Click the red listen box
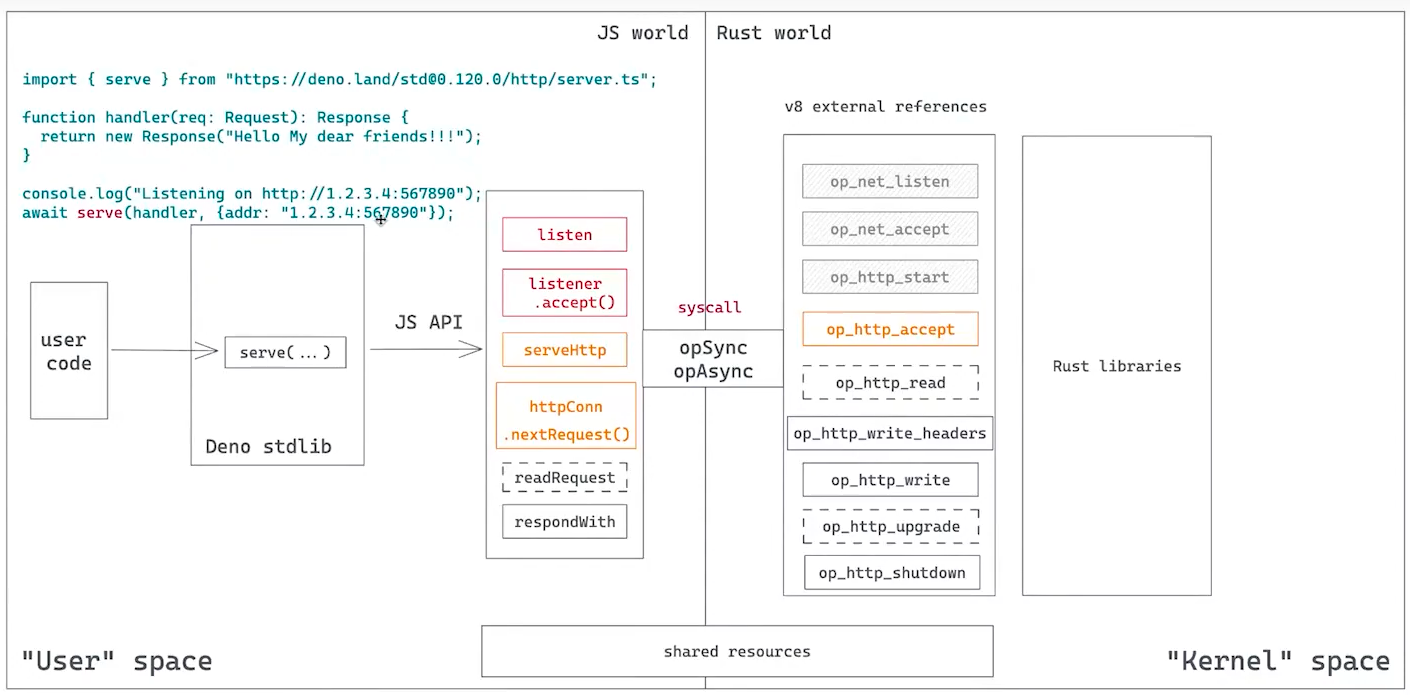The image size is (1410, 695). pos(564,235)
